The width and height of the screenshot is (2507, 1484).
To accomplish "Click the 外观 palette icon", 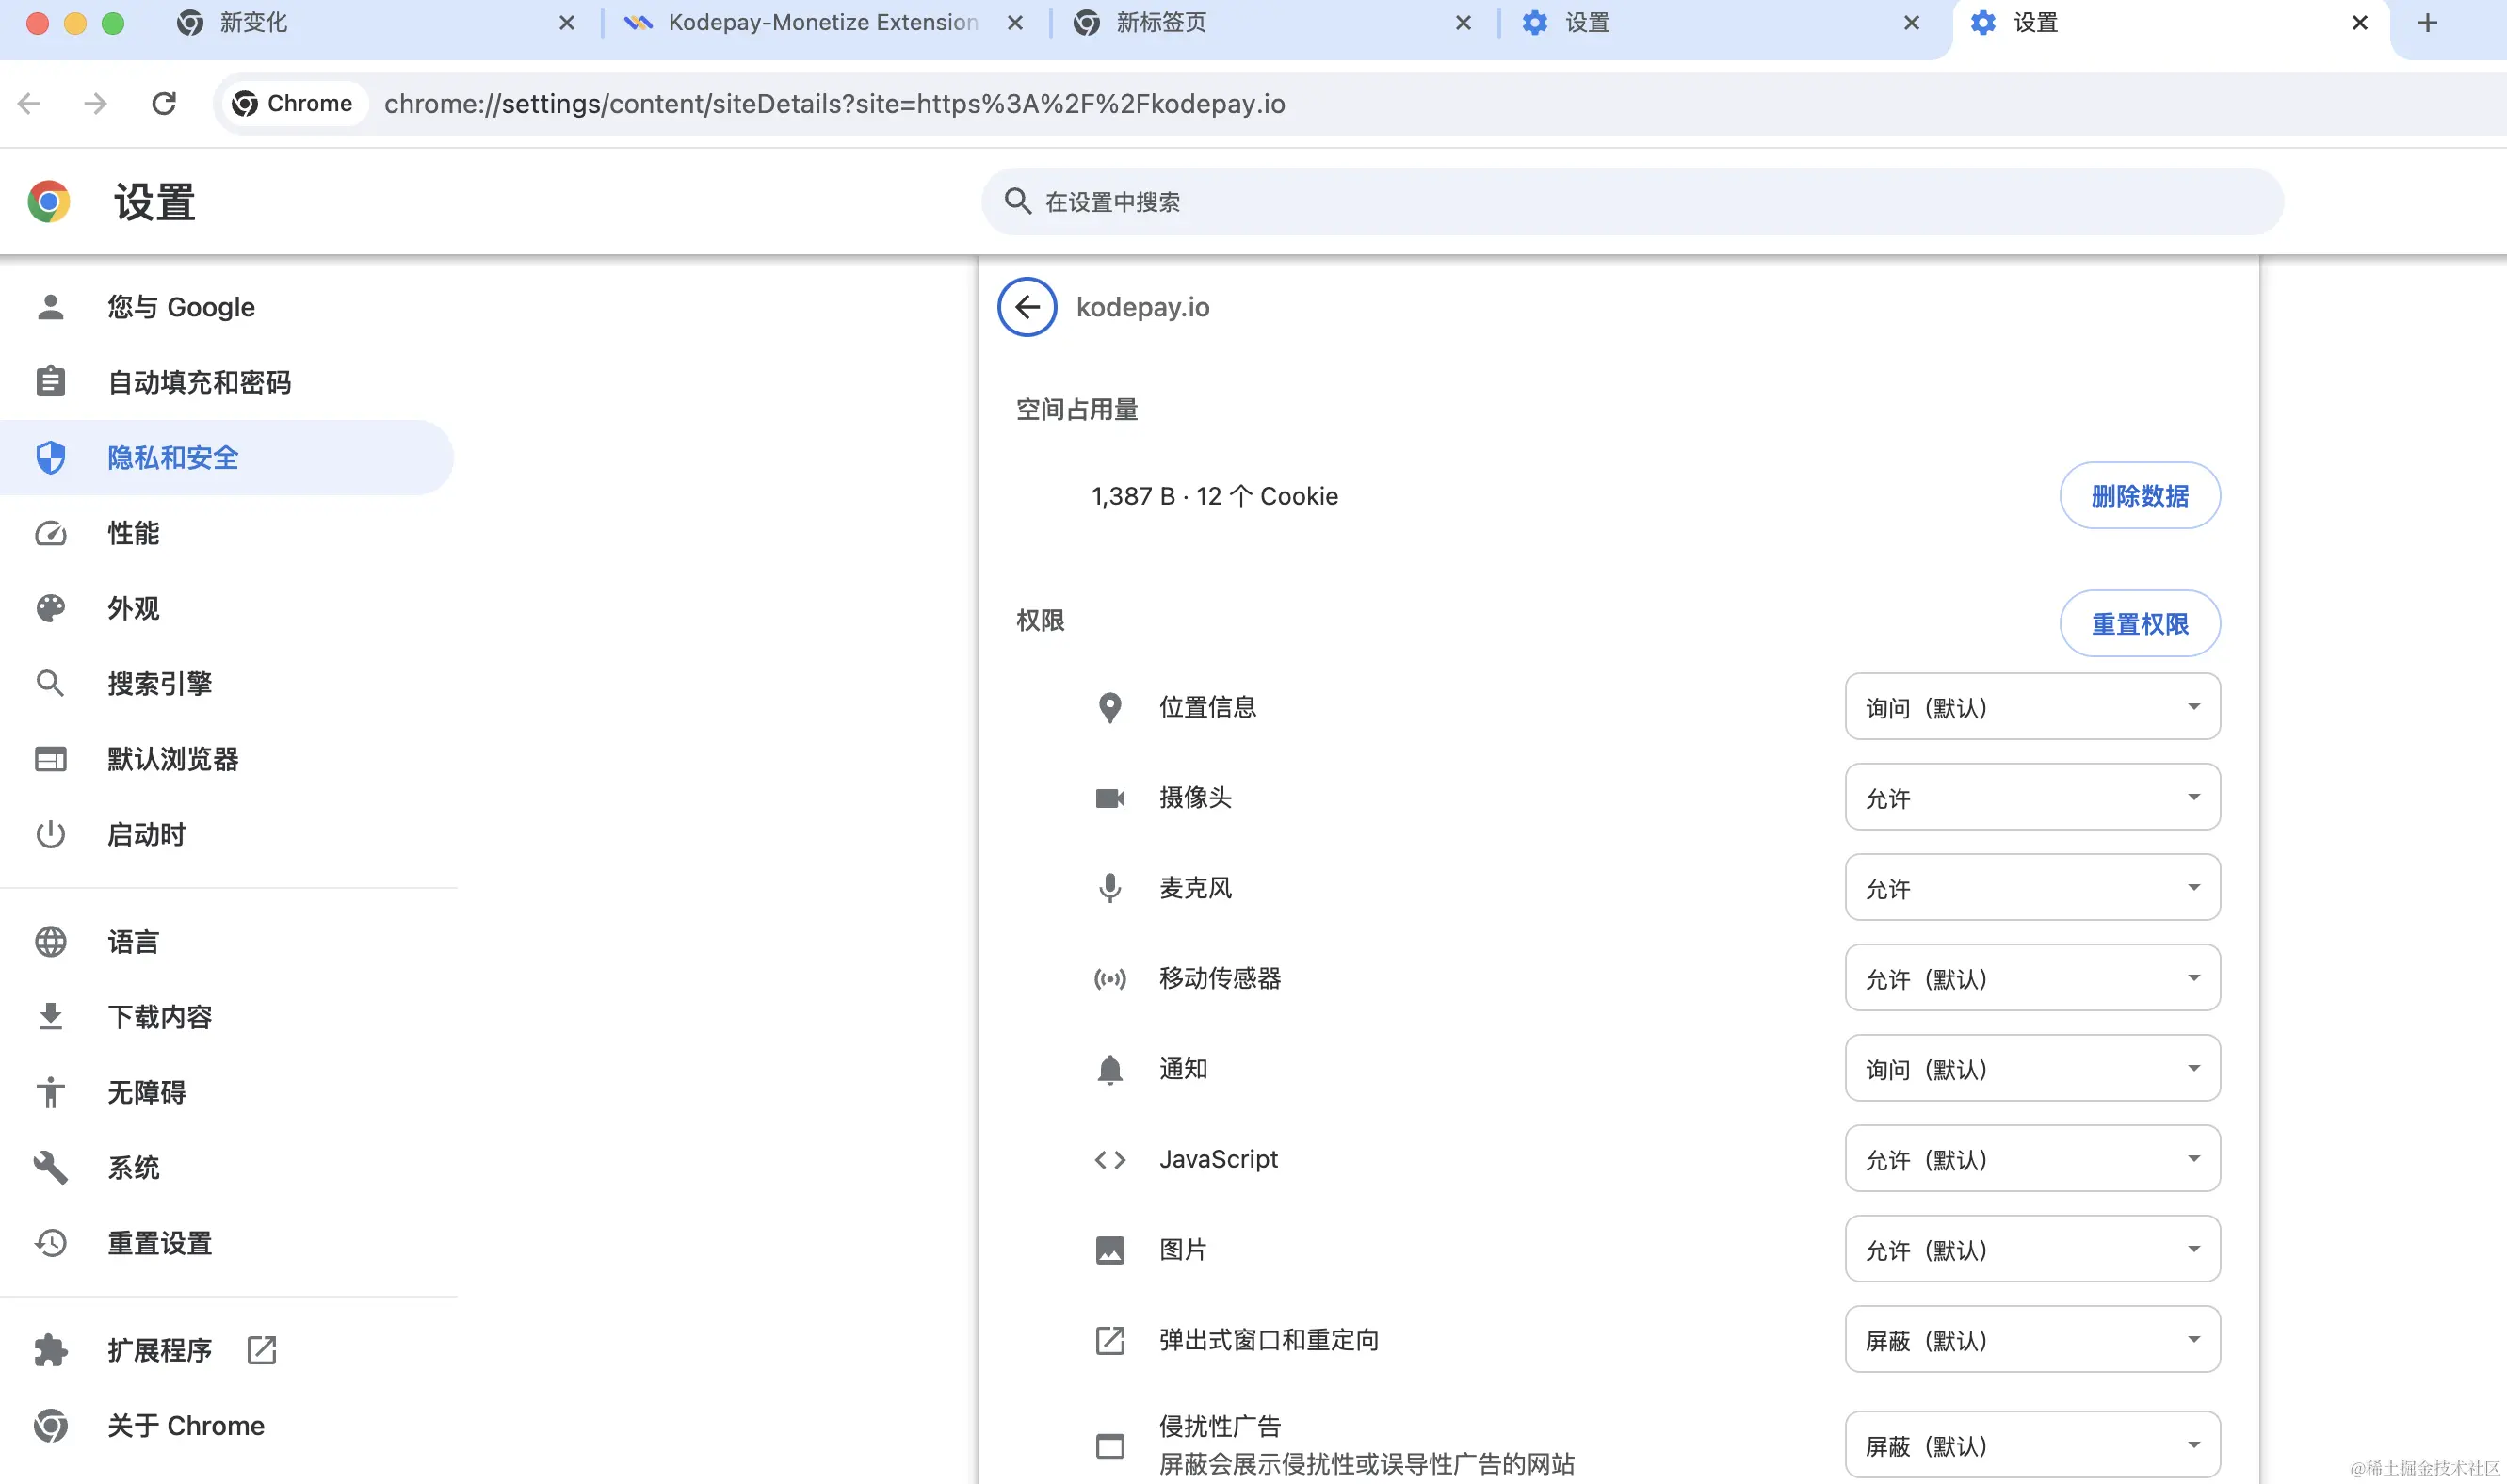I will point(50,608).
